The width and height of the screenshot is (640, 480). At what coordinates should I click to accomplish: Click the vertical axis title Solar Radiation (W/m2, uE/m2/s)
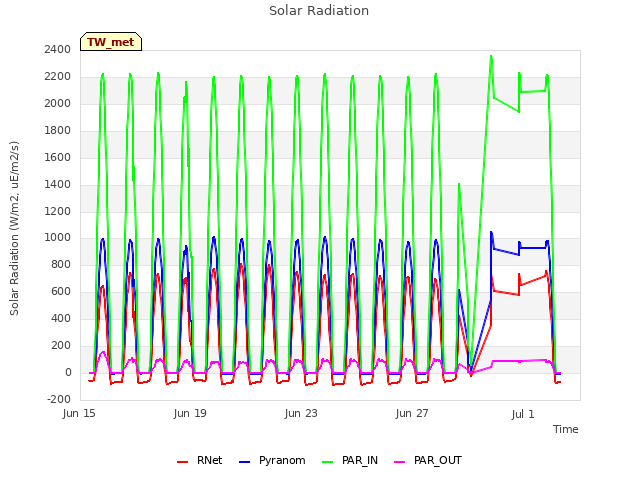(x=14, y=228)
